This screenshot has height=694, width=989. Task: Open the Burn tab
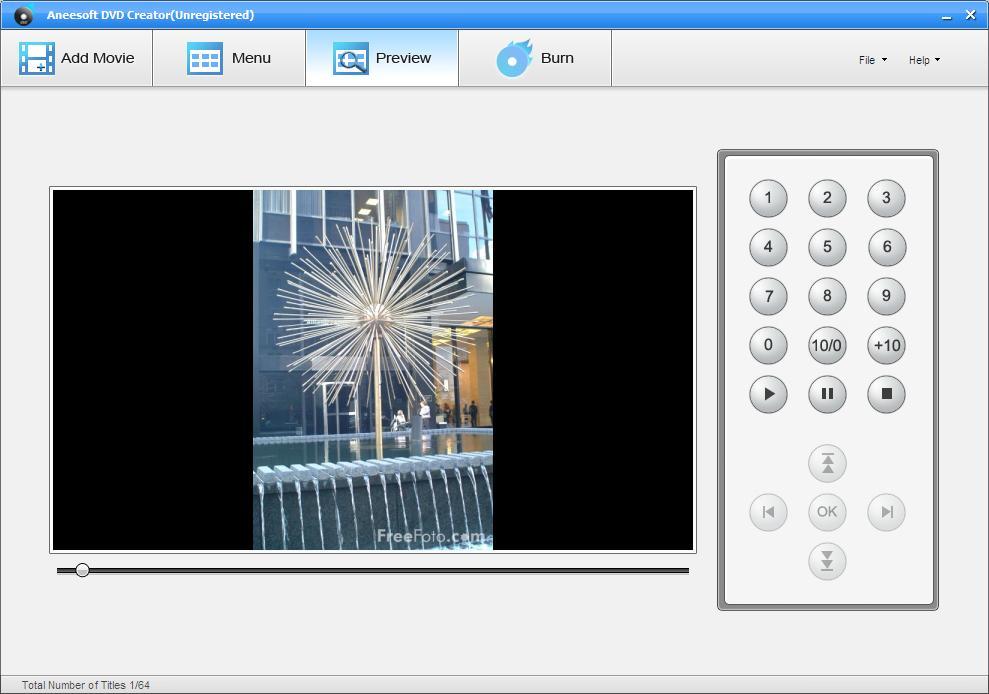click(x=535, y=58)
